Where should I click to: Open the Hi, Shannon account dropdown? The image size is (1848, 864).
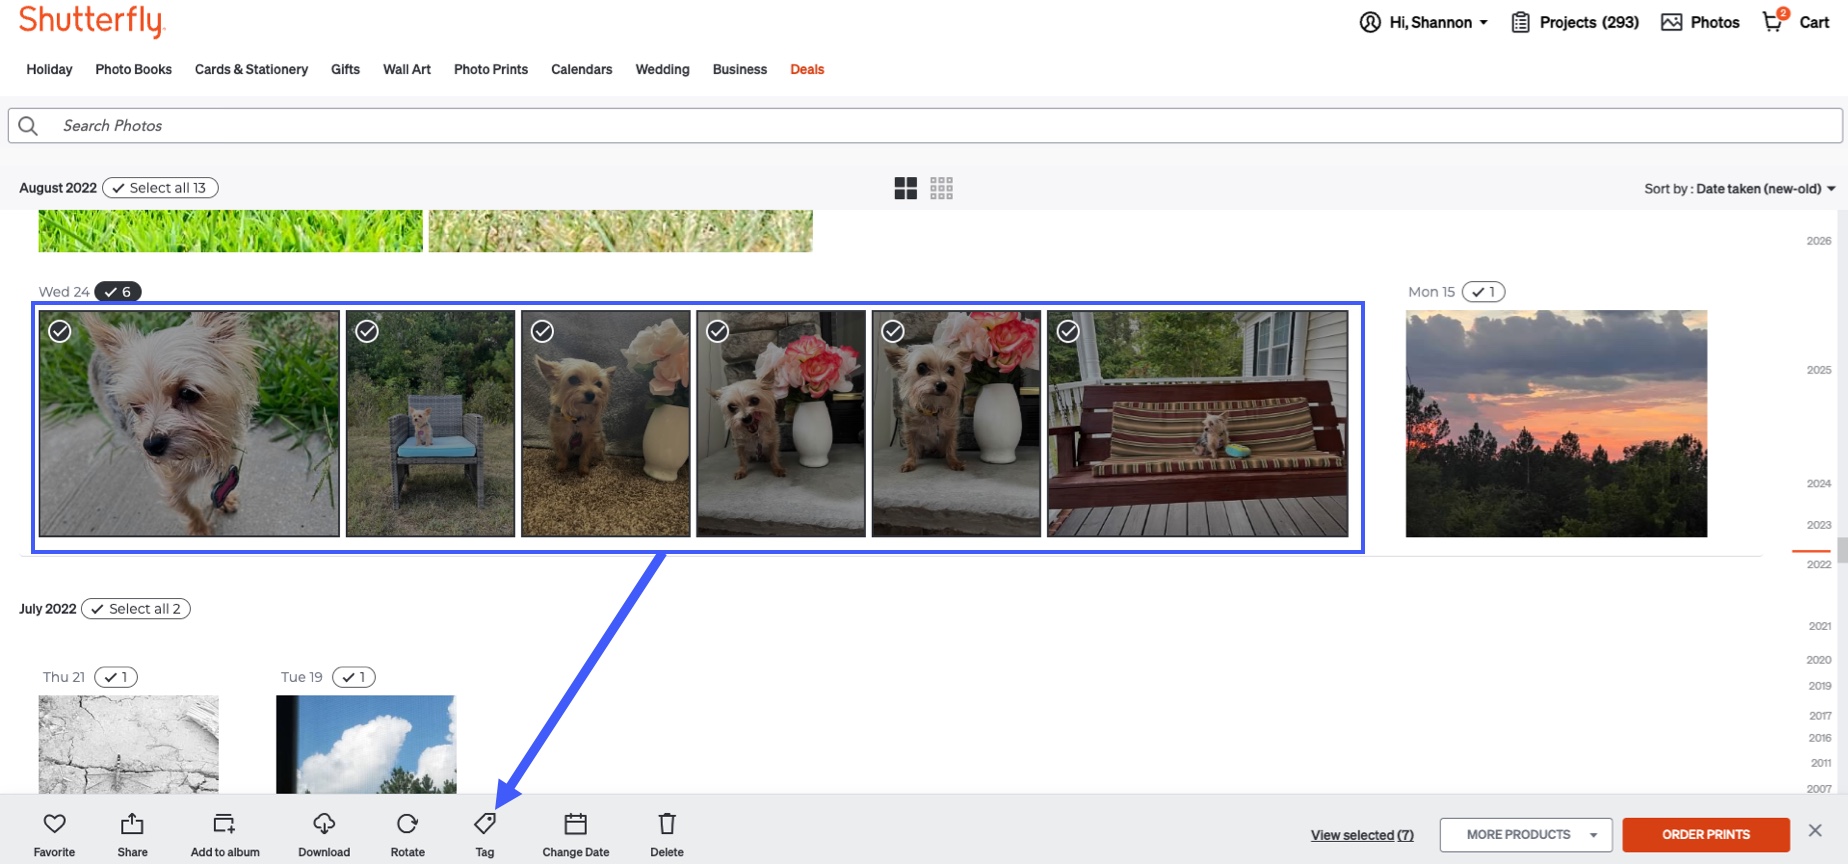(1424, 22)
